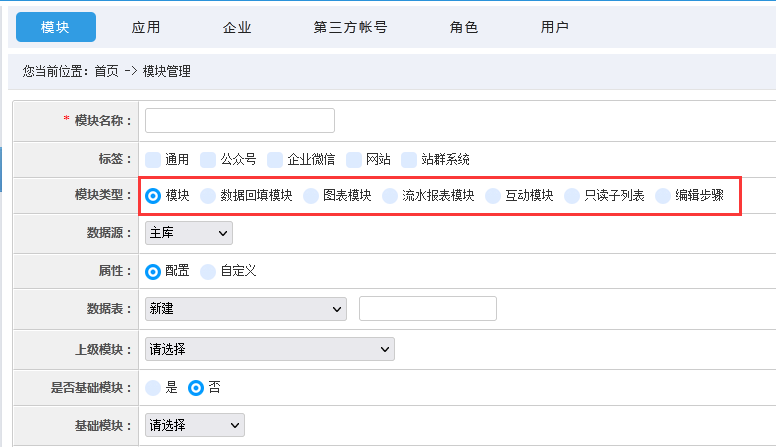Click the 模块名称 text field
The width and height of the screenshot is (776, 447).
[x=240, y=120]
